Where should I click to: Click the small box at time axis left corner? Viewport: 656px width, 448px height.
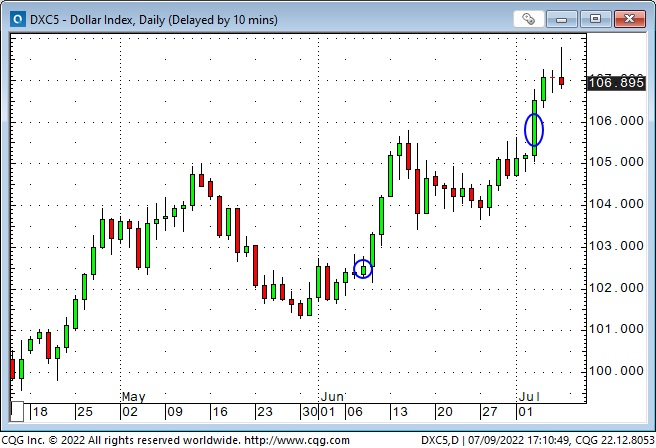pyautogui.click(x=17, y=412)
